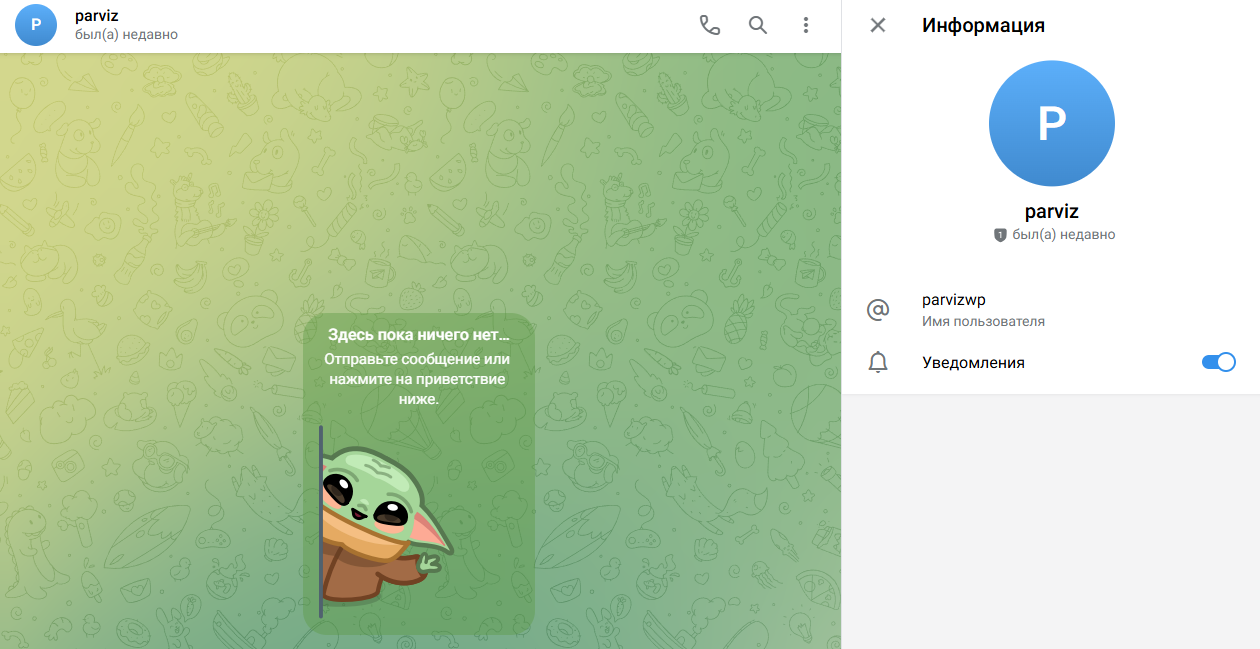Viewport: 1260px width, 649px height.
Task: Click the Информация panel title
Action: pyautogui.click(x=983, y=25)
